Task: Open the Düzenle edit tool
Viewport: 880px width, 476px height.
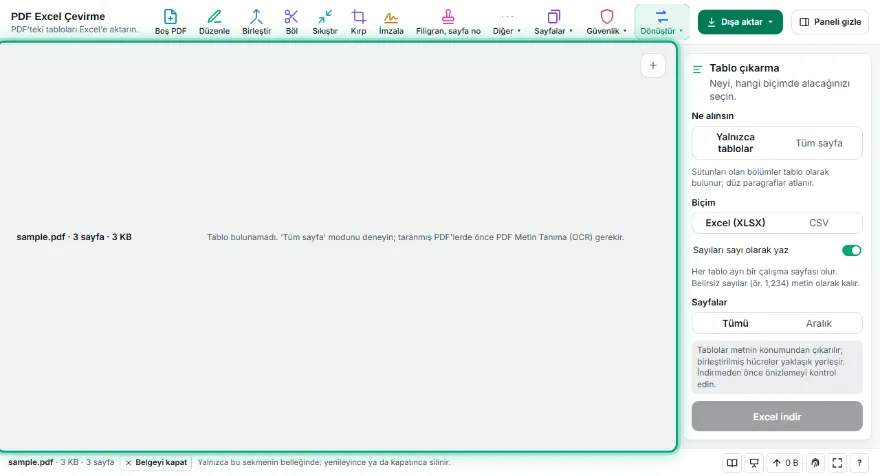Action: [x=214, y=22]
